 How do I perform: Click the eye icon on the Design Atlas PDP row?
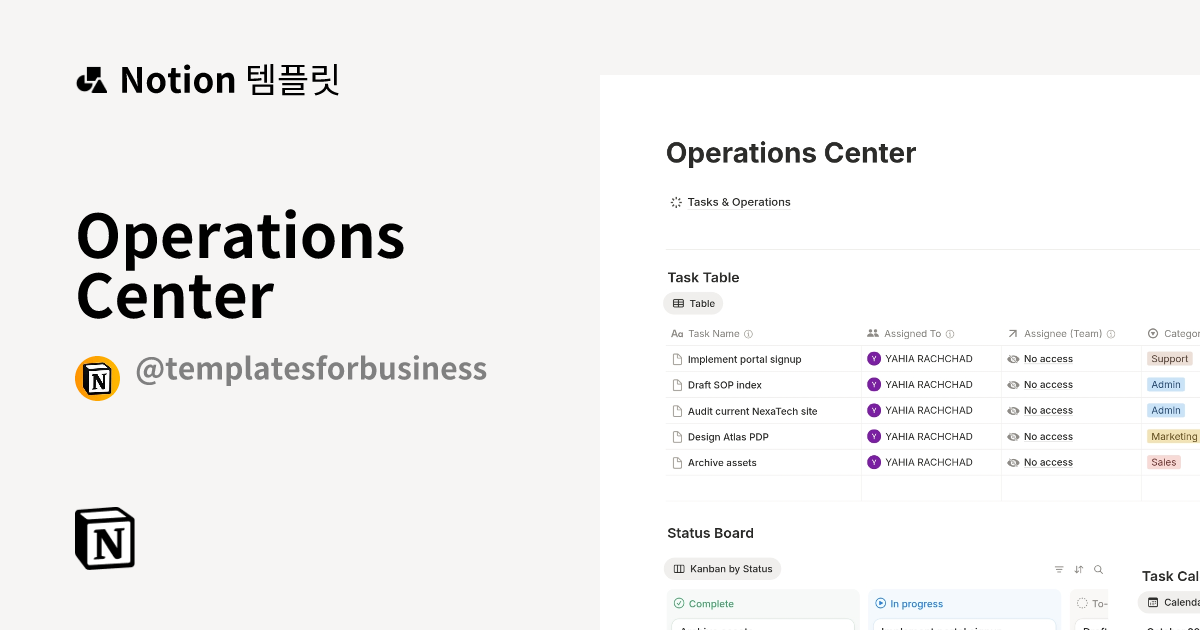1013,436
